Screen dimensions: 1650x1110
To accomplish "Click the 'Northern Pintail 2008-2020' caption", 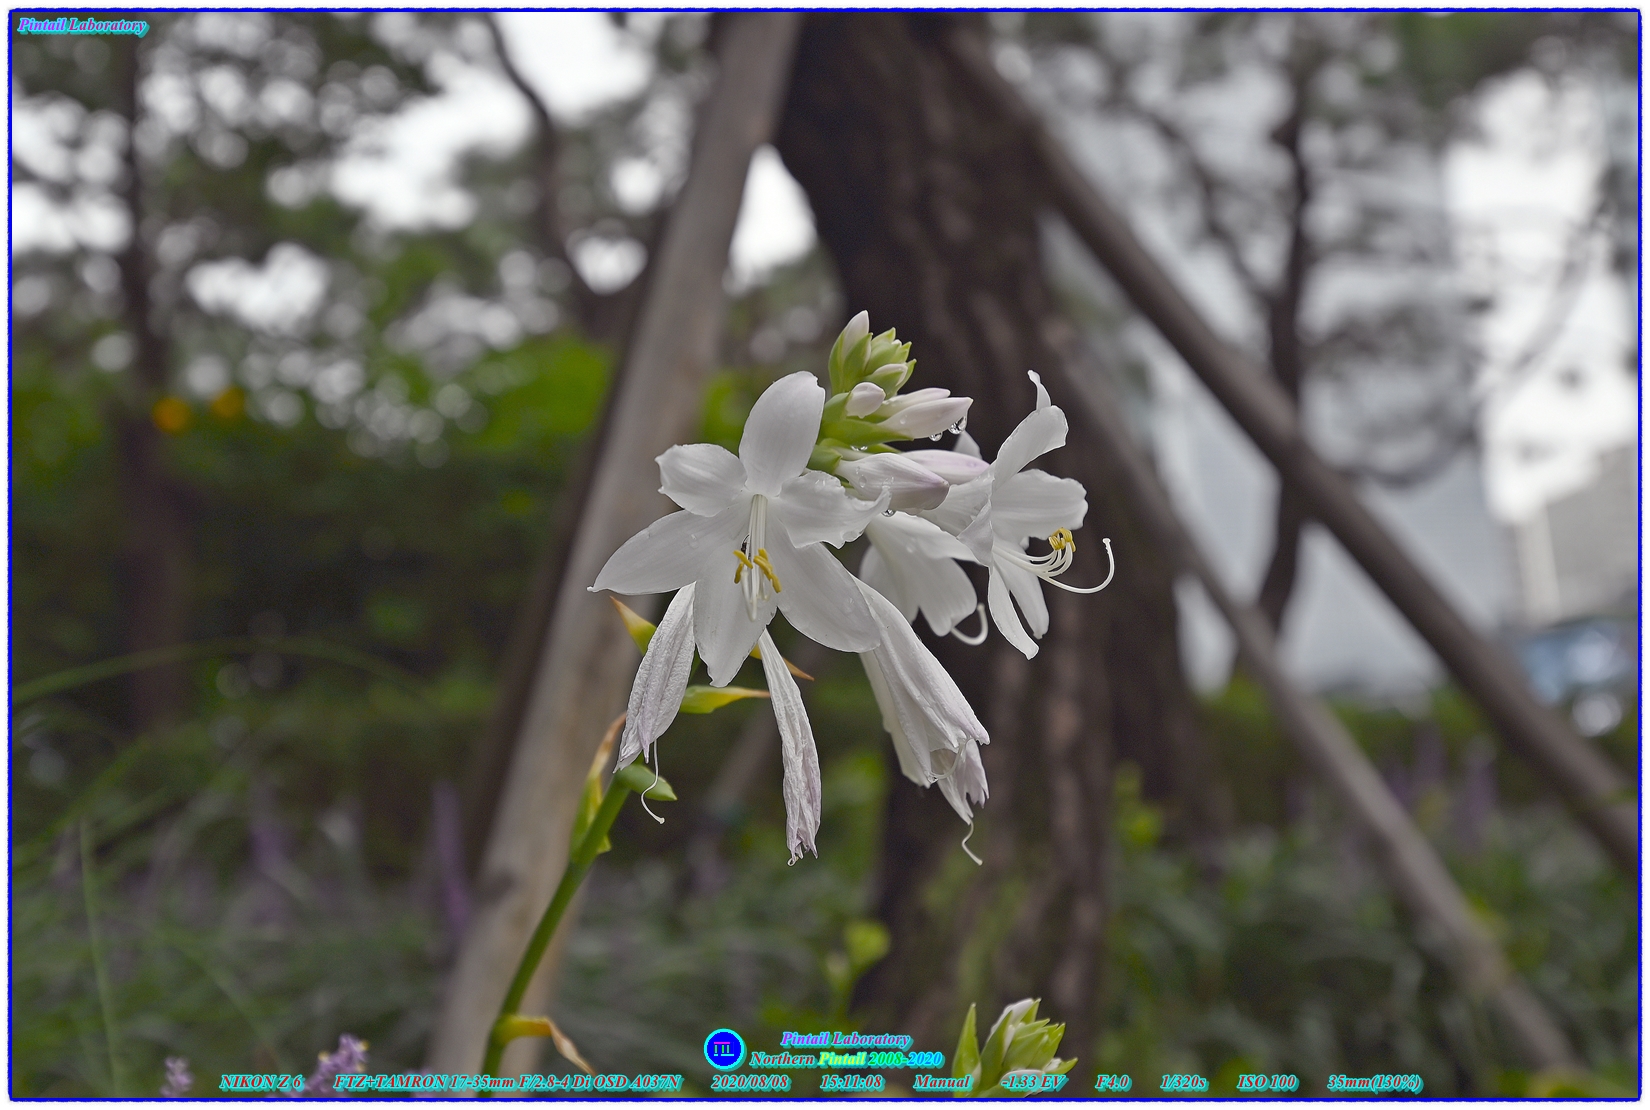I will point(846,1059).
